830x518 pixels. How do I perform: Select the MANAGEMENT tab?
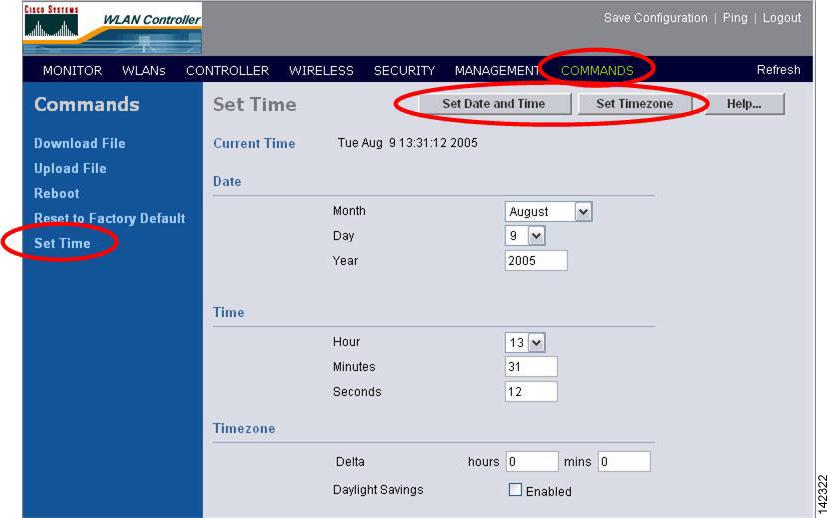pyautogui.click(x=497, y=70)
